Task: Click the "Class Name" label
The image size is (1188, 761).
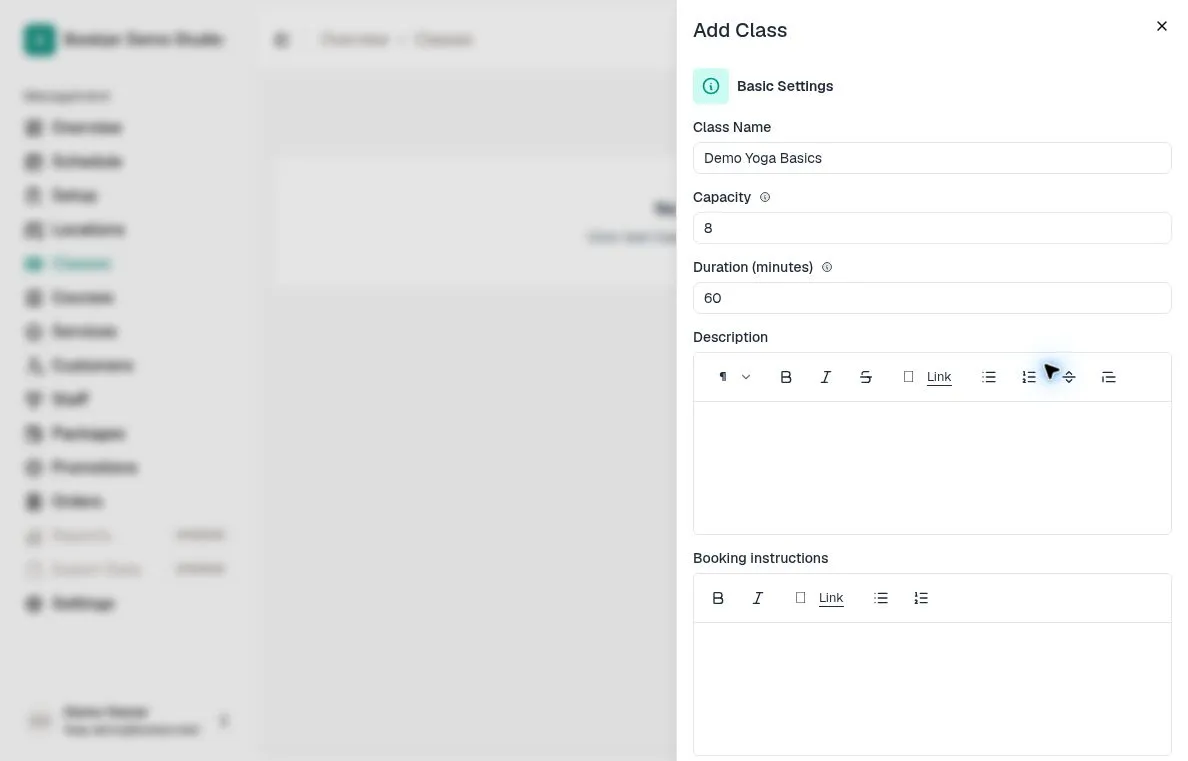Action: pos(732,127)
